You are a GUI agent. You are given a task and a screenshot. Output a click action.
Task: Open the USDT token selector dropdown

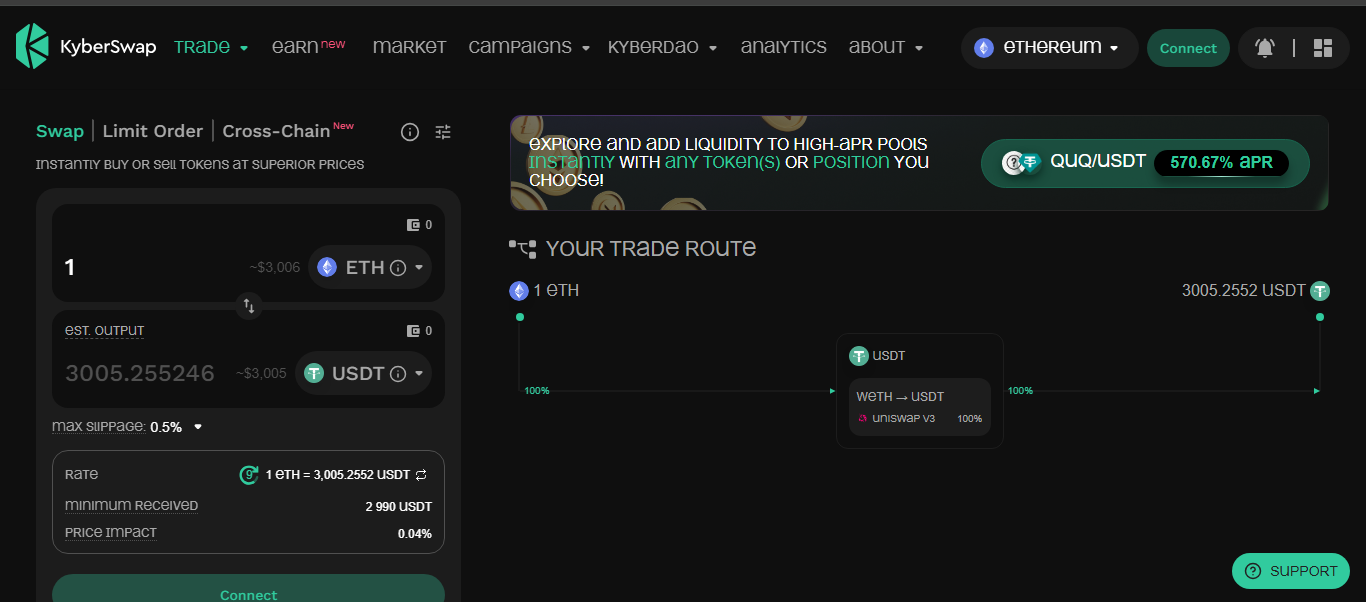click(x=363, y=373)
